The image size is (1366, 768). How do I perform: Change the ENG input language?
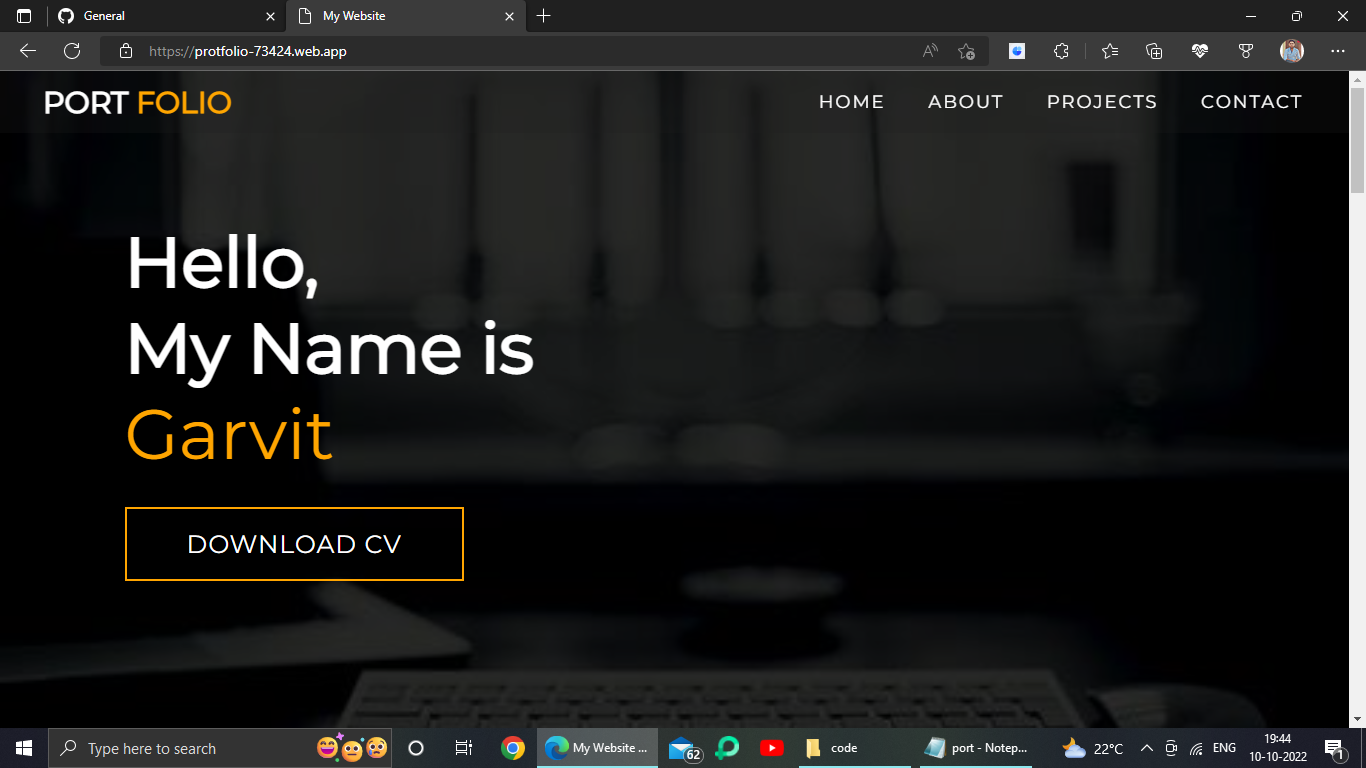[x=1224, y=748]
